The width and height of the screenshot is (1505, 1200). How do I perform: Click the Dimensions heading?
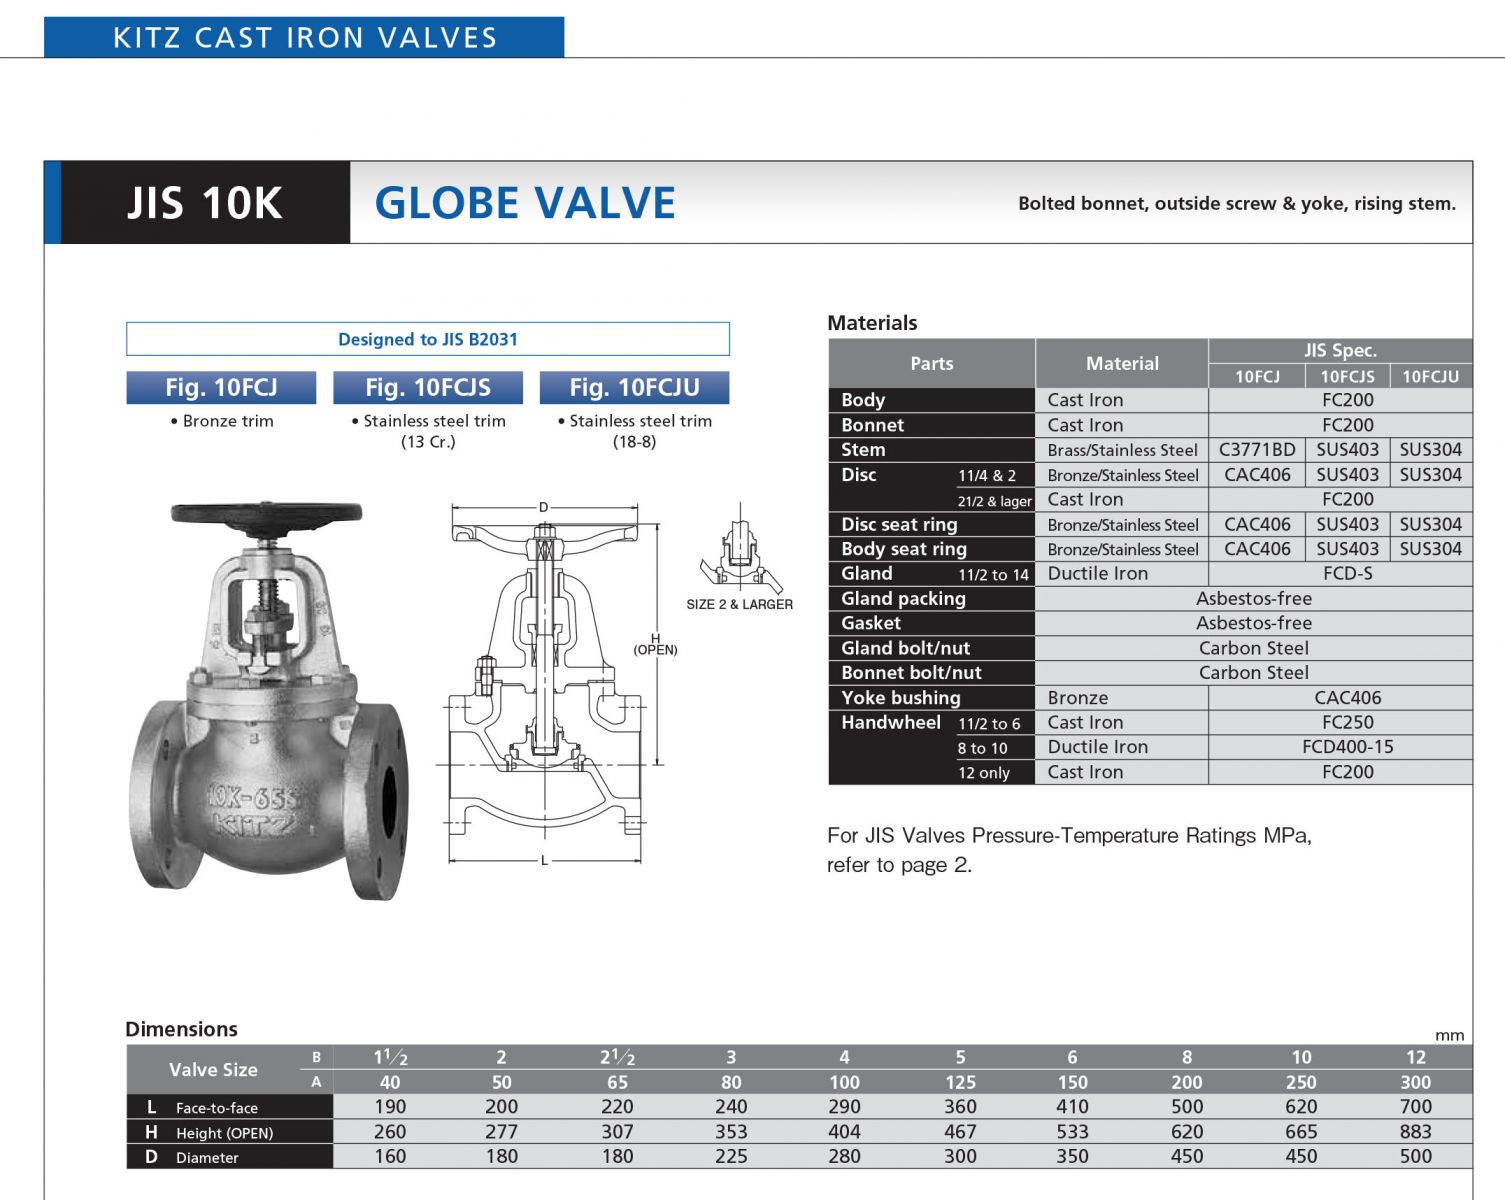[181, 1029]
